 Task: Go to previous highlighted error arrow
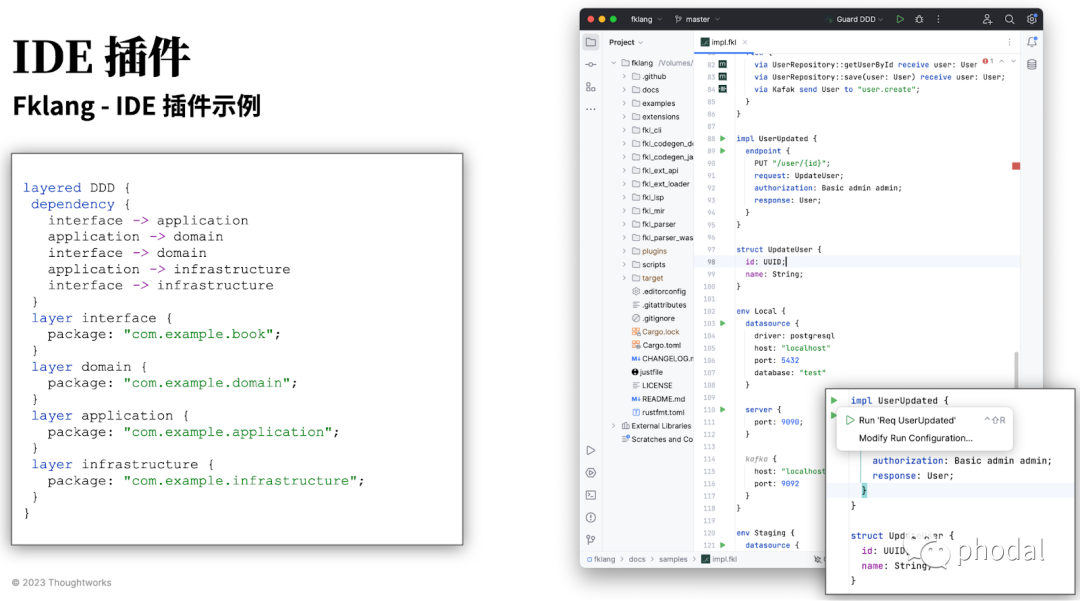(x=1001, y=62)
